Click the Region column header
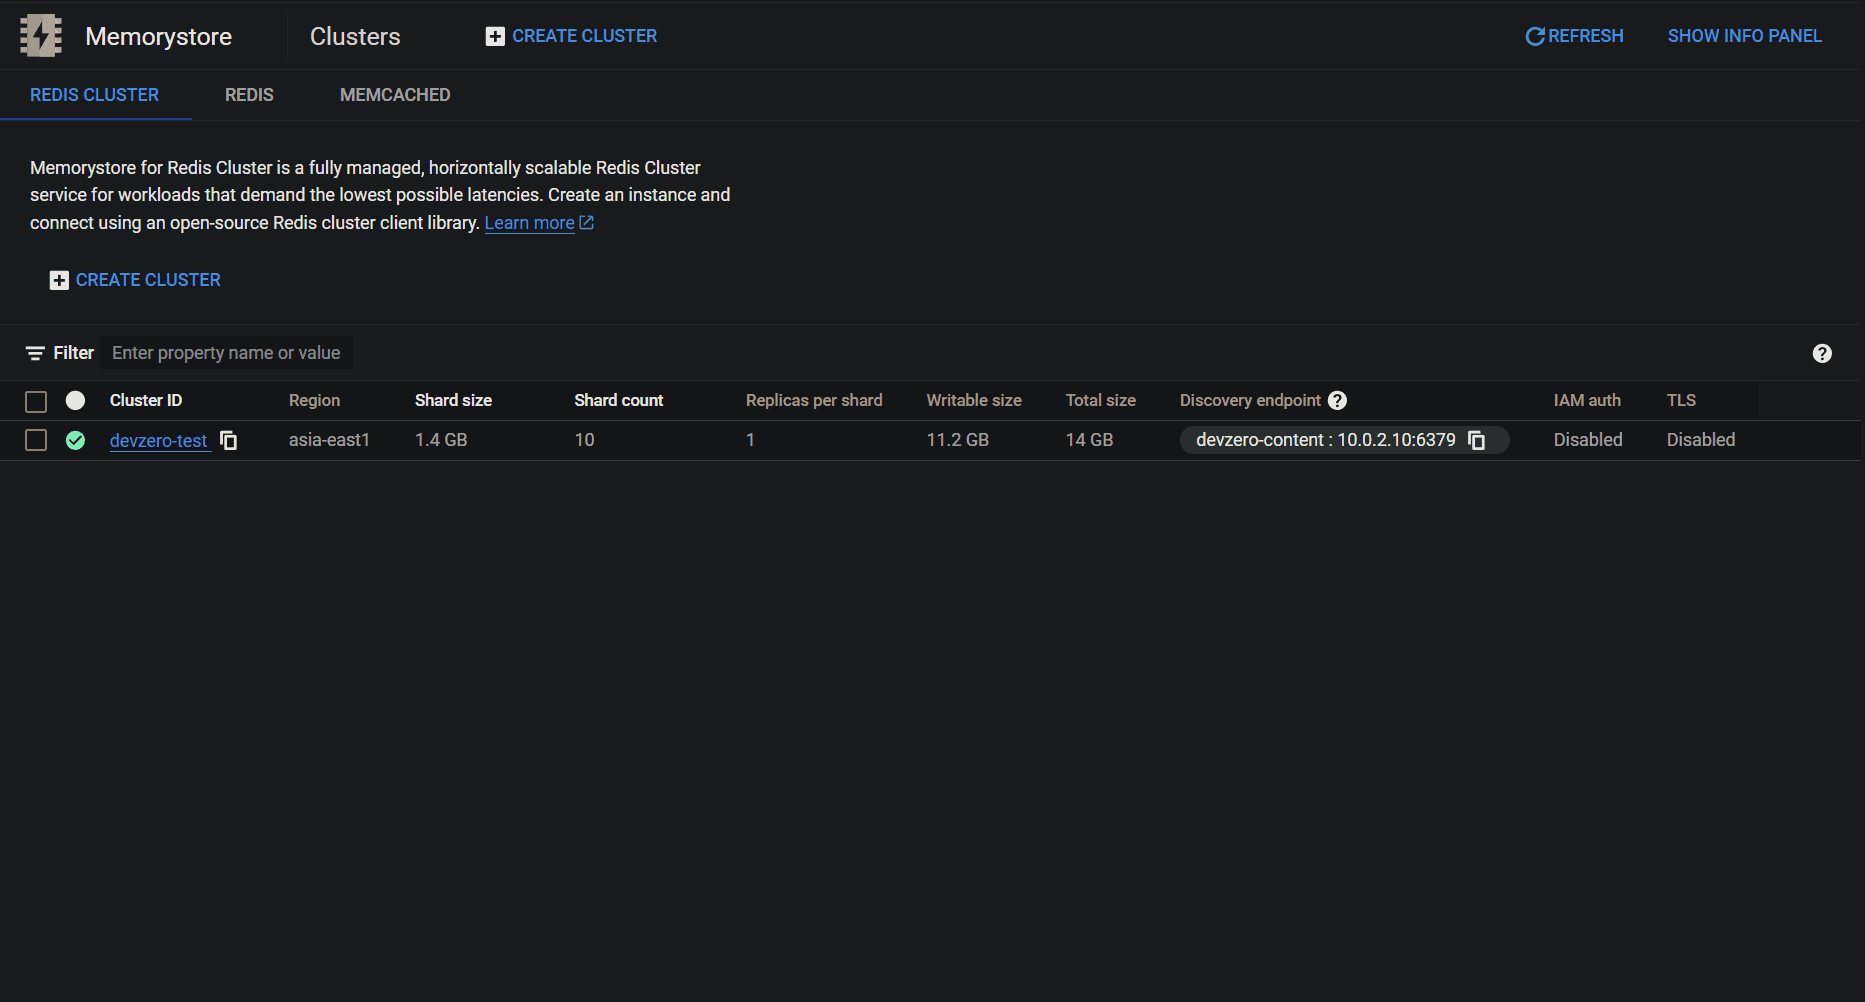 tap(315, 400)
